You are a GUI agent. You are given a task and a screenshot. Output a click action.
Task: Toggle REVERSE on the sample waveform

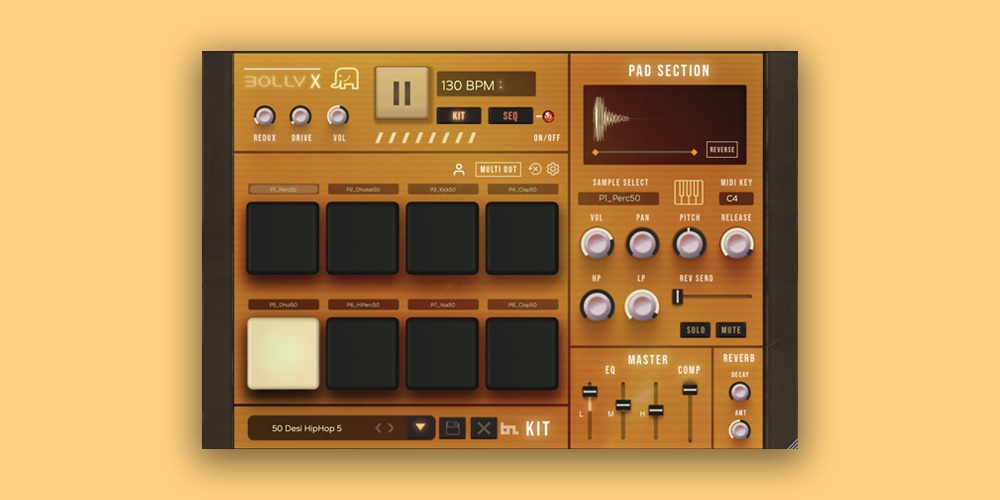[722, 150]
